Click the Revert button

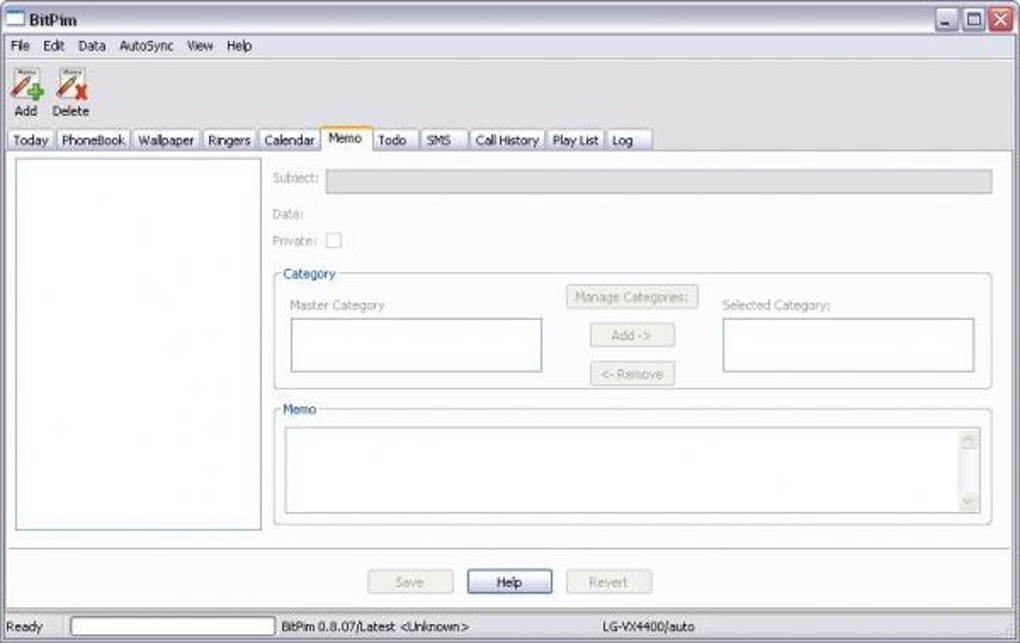click(x=609, y=582)
